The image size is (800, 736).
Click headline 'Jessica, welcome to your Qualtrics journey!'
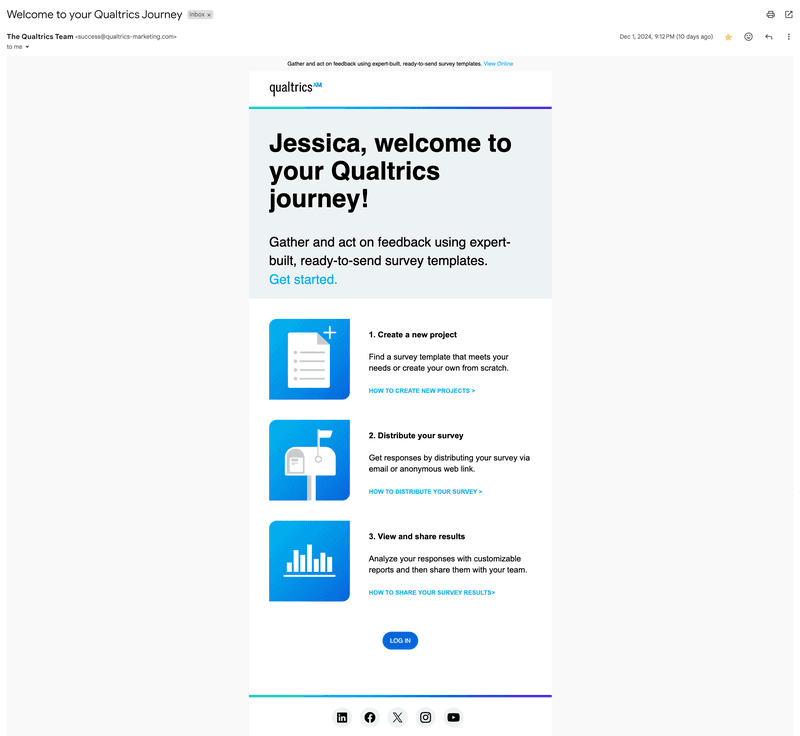[x=390, y=171]
